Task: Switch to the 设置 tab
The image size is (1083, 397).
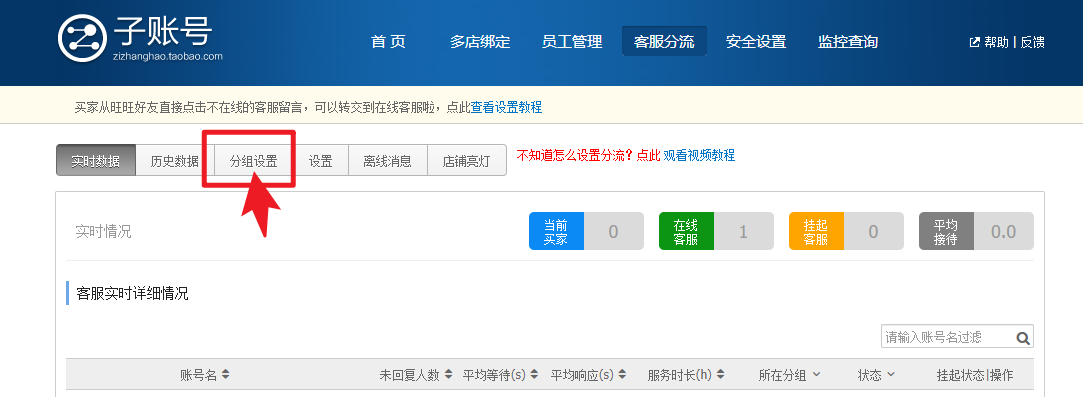Action: [320, 161]
